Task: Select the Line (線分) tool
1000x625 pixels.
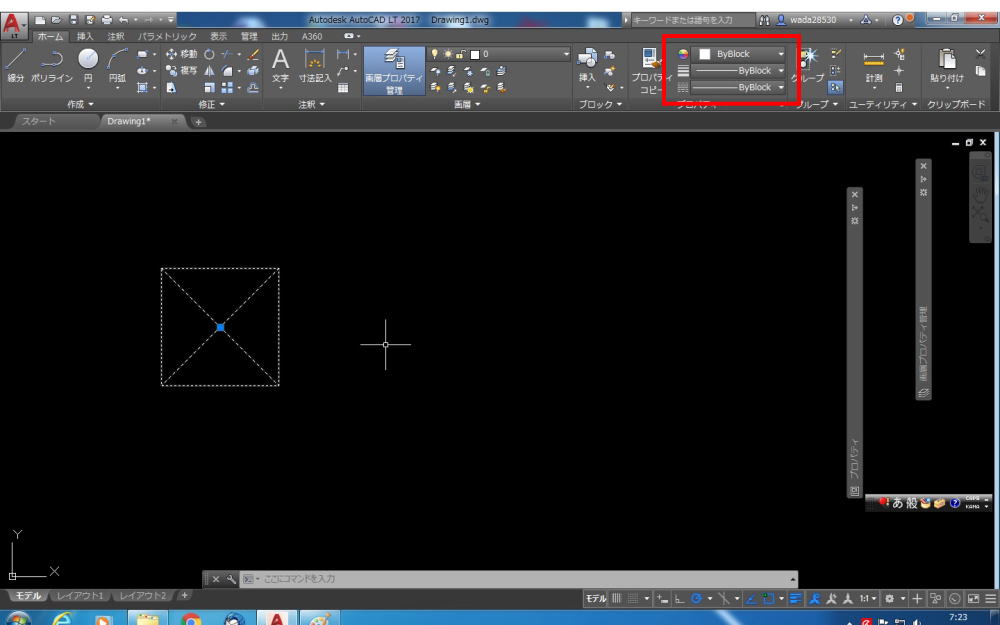Action: click(16, 65)
